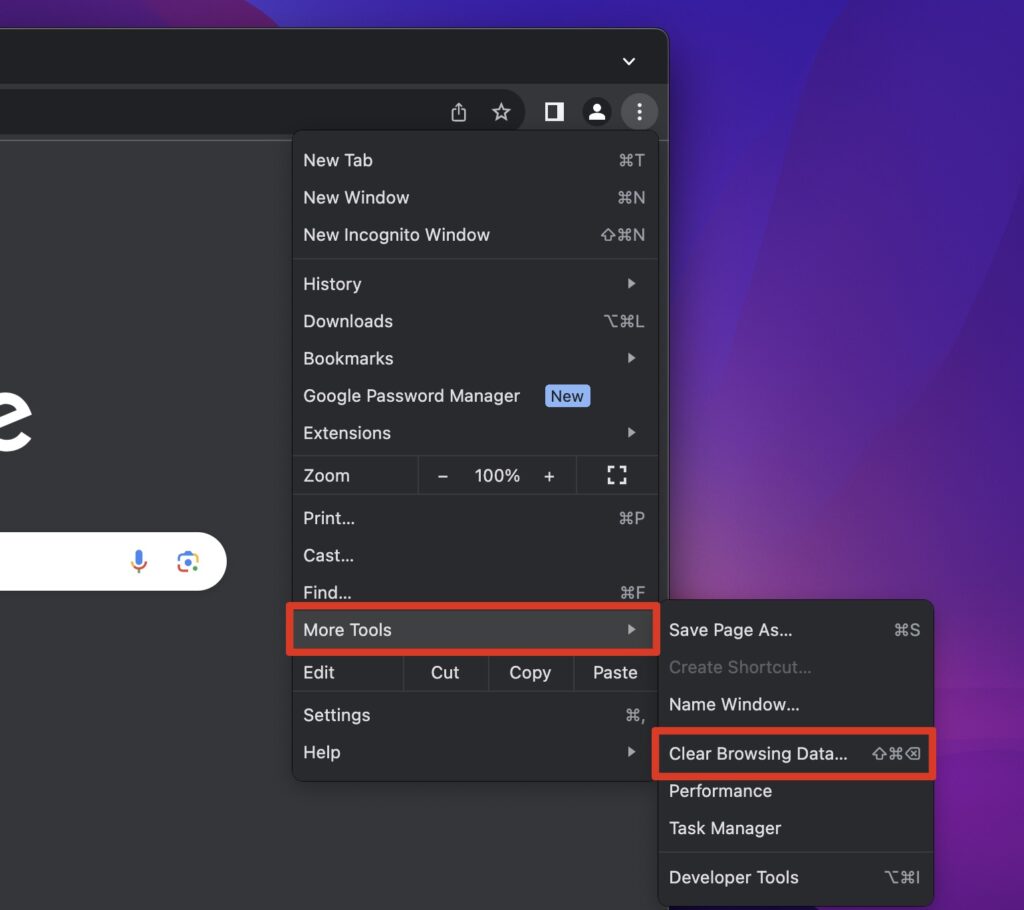Viewport: 1024px width, 910px height.
Task: Click the collapse chevron above the toolbar
Action: [x=629, y=61]
